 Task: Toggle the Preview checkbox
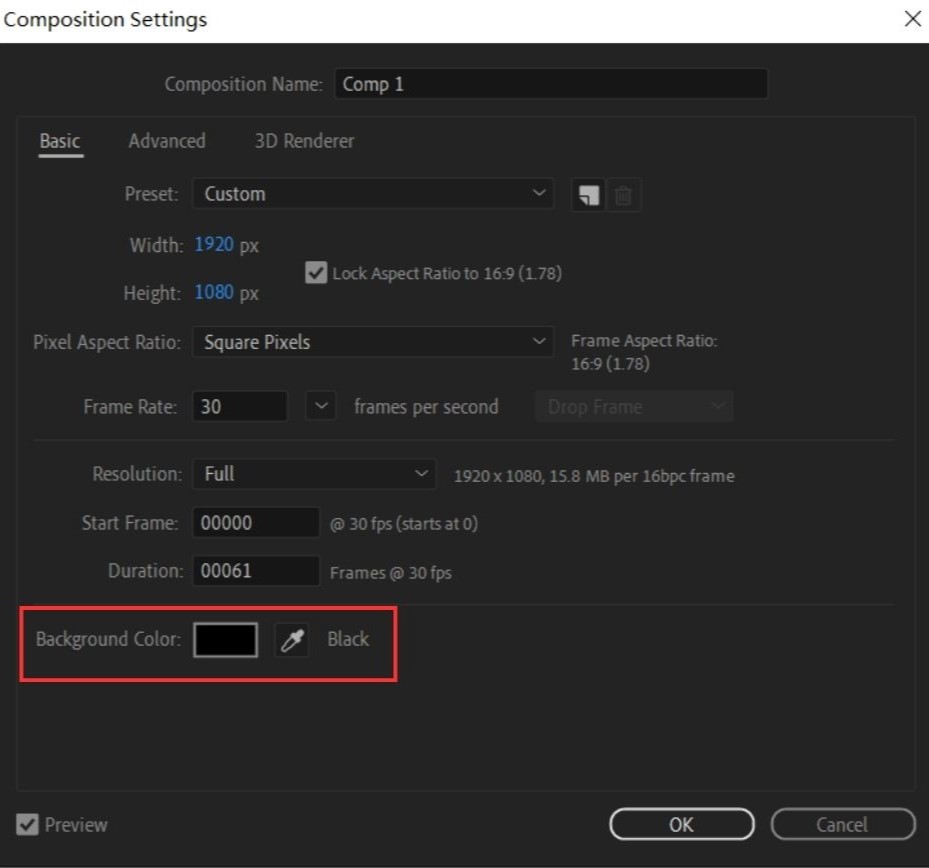click(x=27, y=825)
